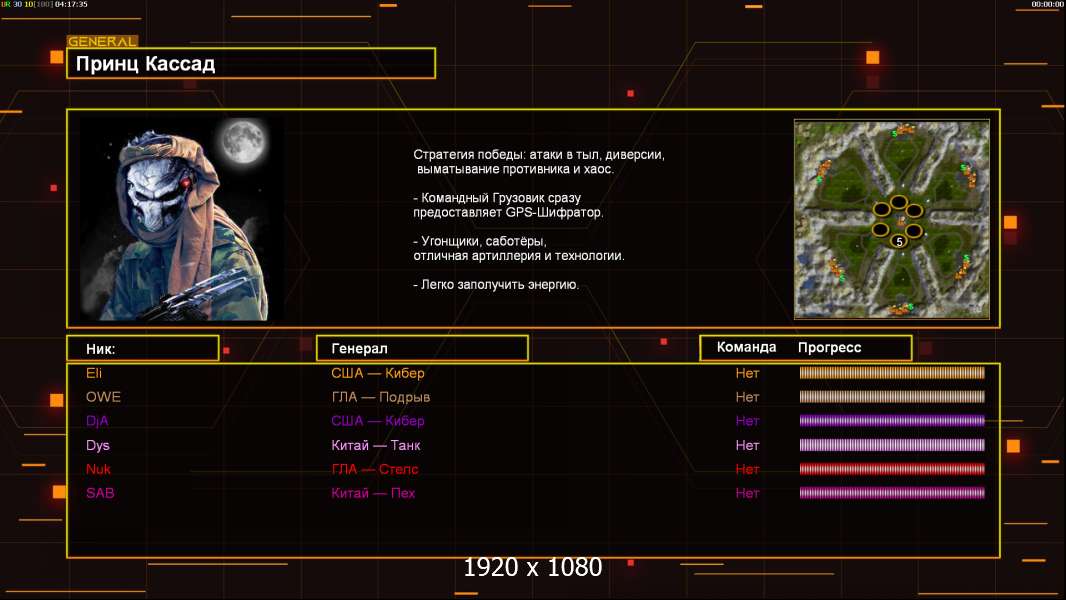
Task: Click the Нет team value for OWE
Action: point(747,397)
